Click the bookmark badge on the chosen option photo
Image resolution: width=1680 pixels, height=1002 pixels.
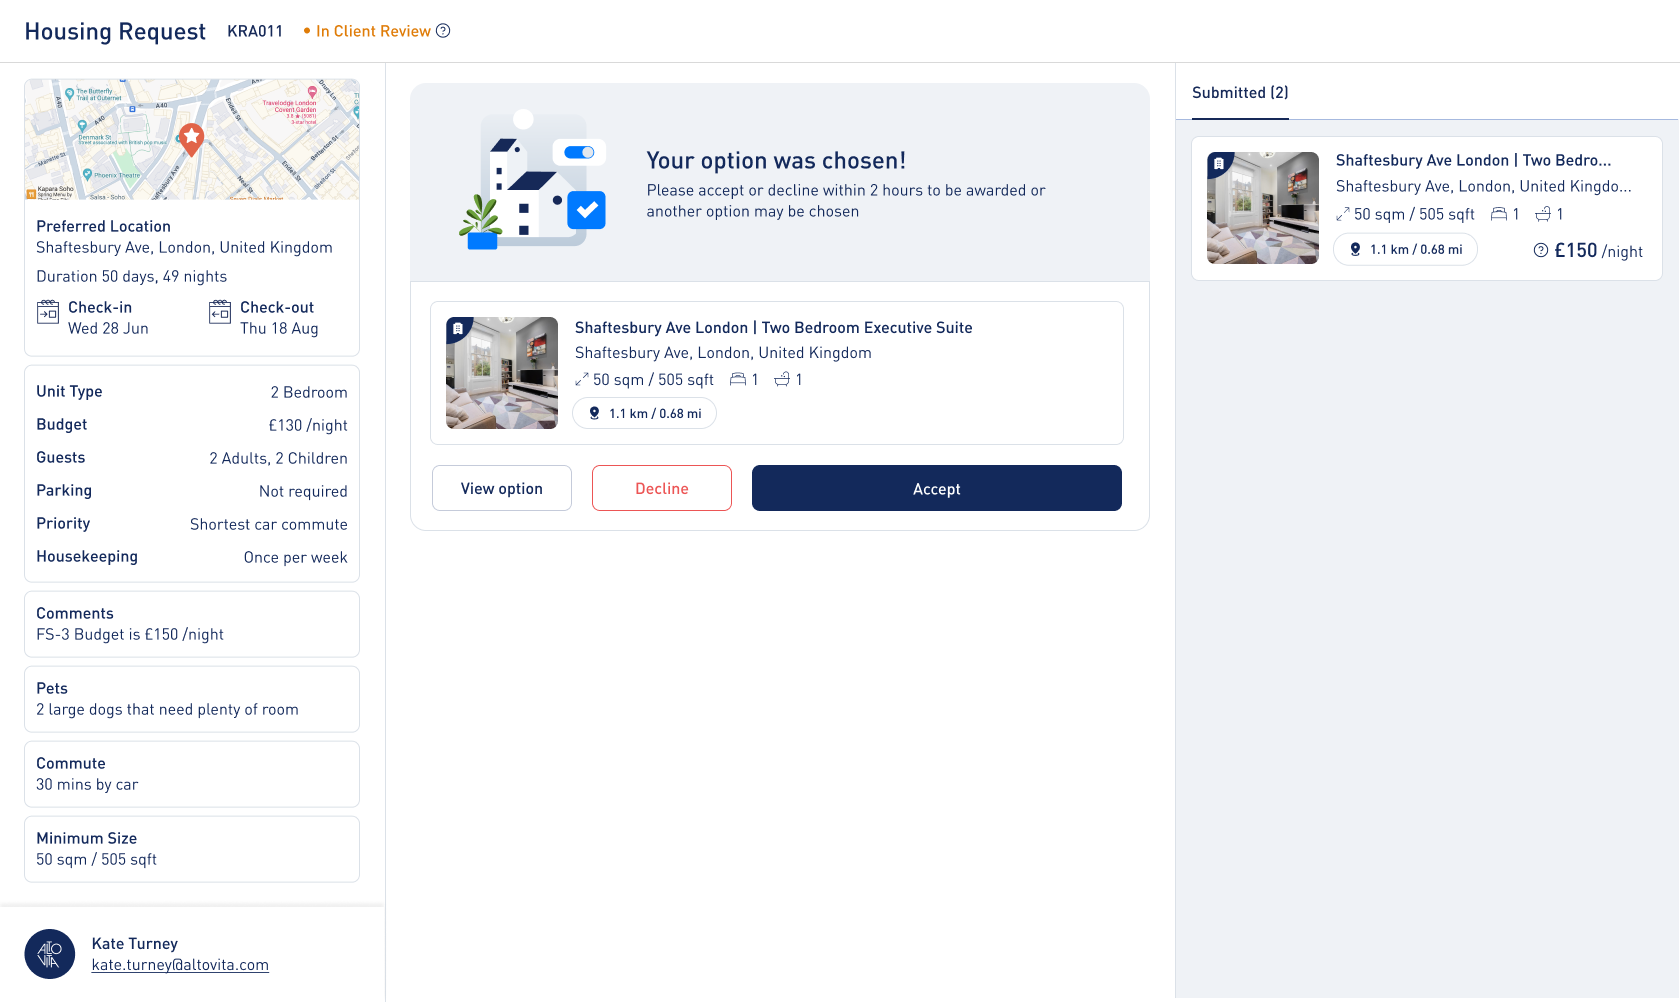[x=457, y=328]
